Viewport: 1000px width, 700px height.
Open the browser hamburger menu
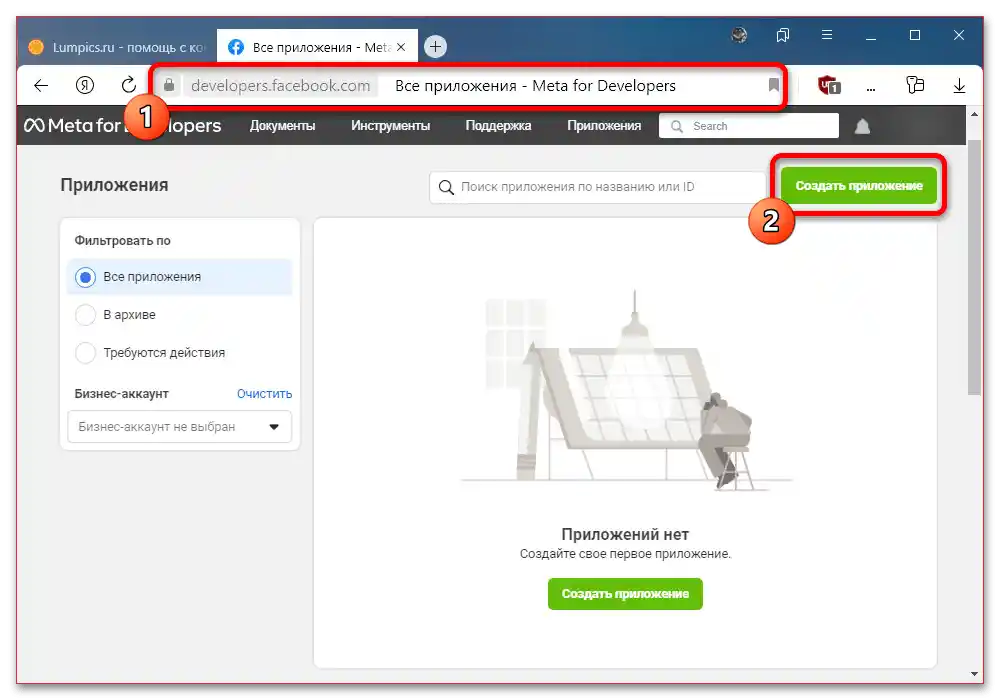pyautogui.click(x=827, y=35)
